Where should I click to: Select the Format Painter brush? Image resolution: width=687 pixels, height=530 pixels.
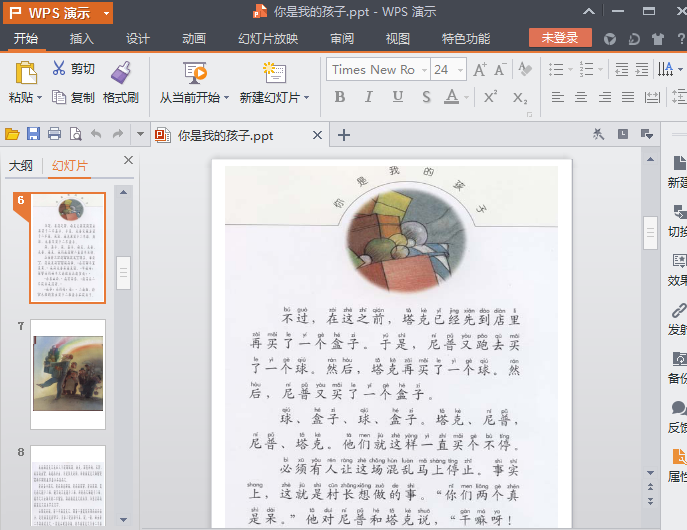120,73
